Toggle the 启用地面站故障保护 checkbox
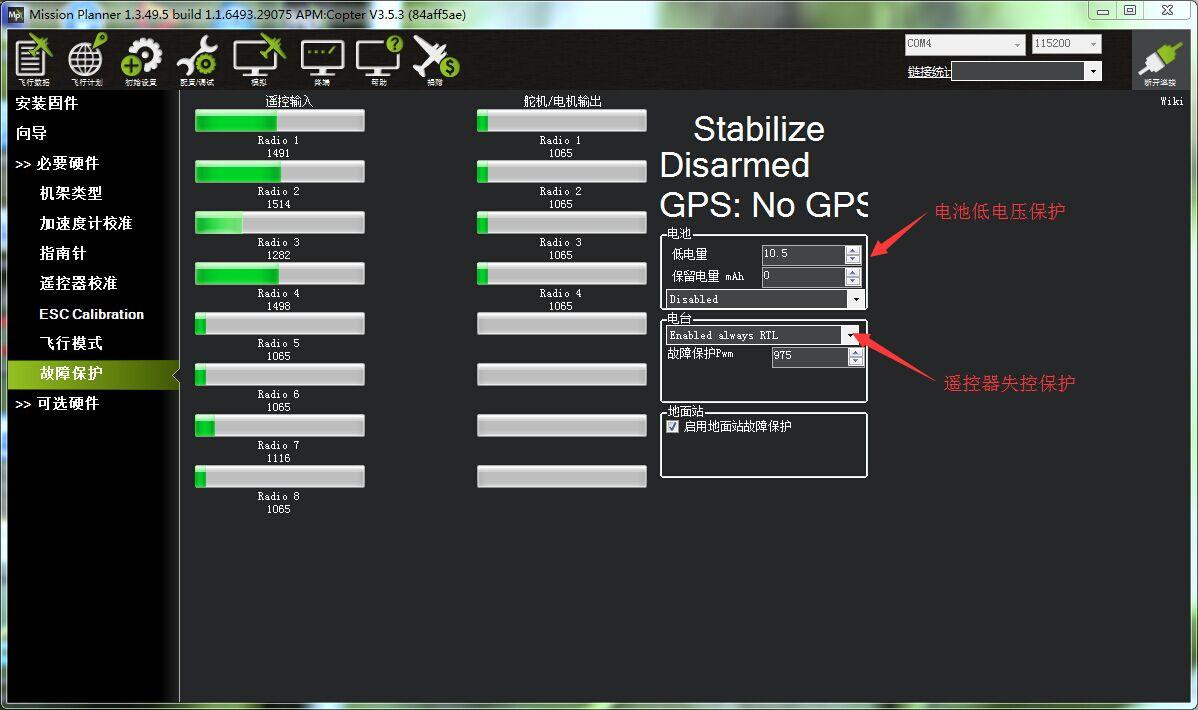1198x710 pixels. click(673, 426)
